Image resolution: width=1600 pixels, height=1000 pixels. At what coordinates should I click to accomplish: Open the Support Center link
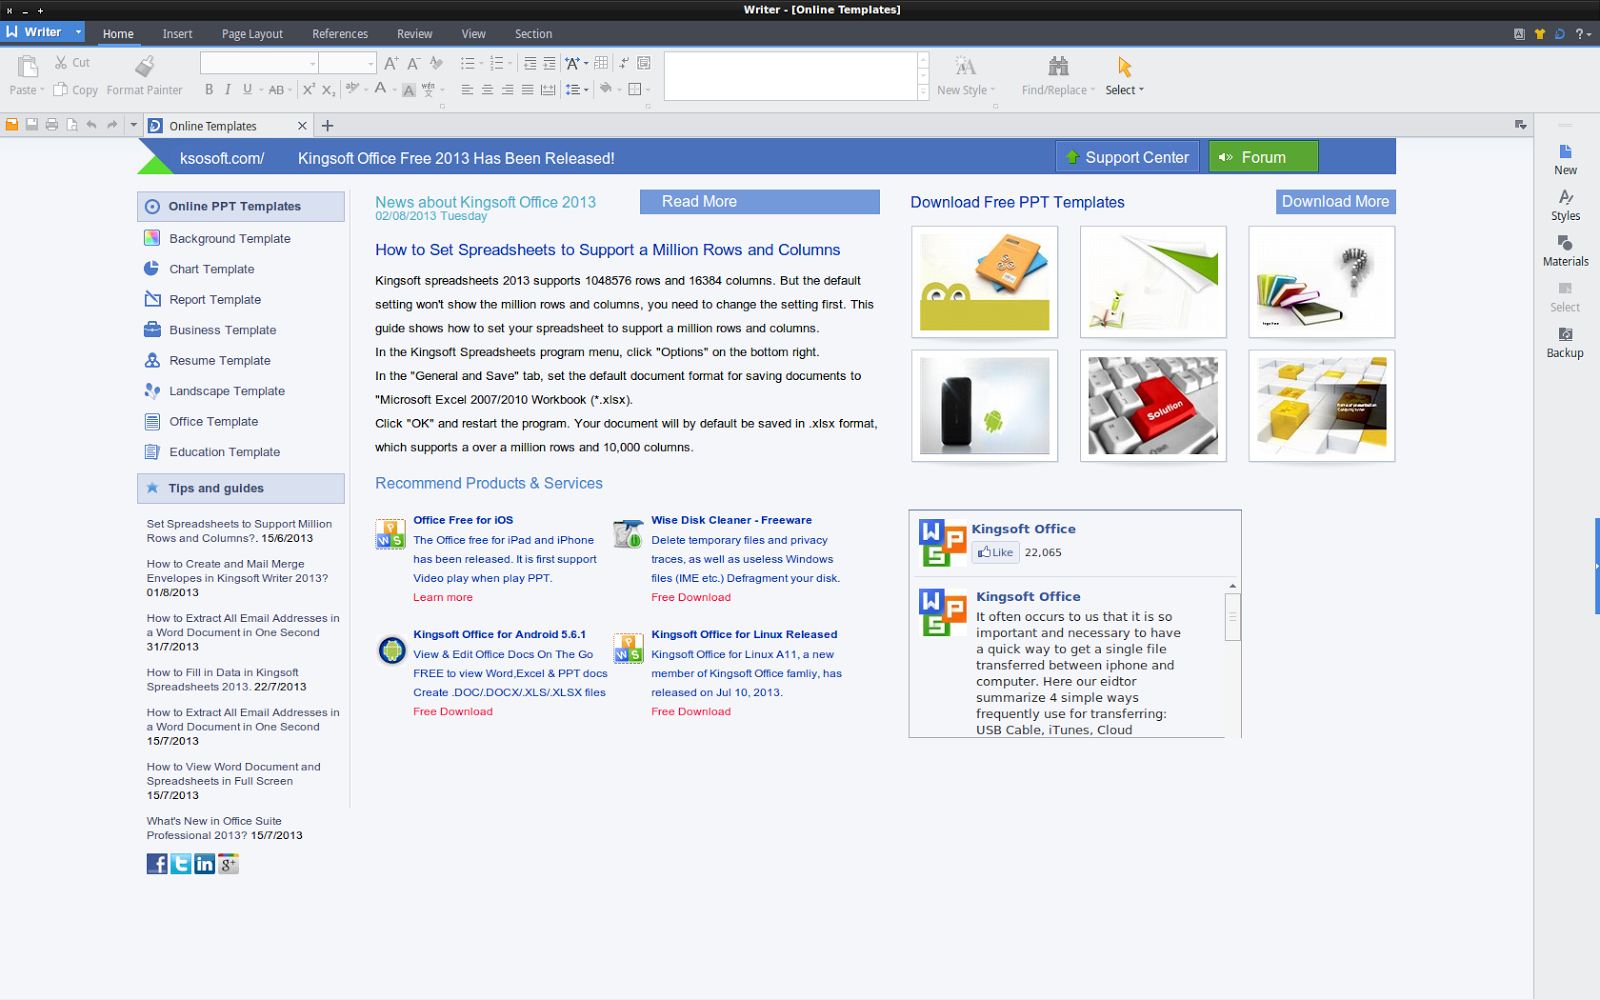coord(1127,157)
